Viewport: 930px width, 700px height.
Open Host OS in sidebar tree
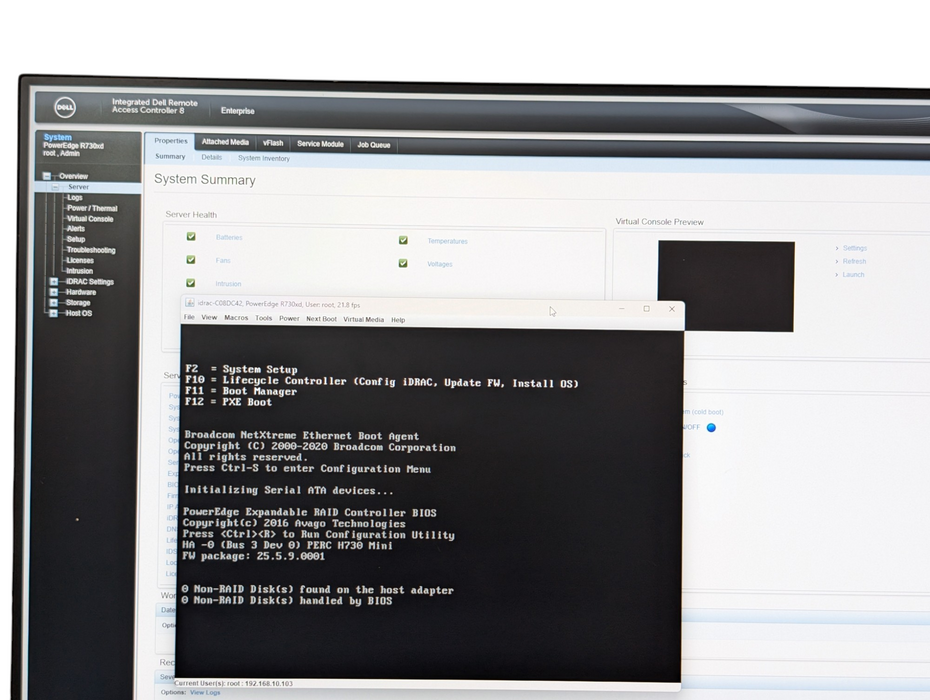78,313
